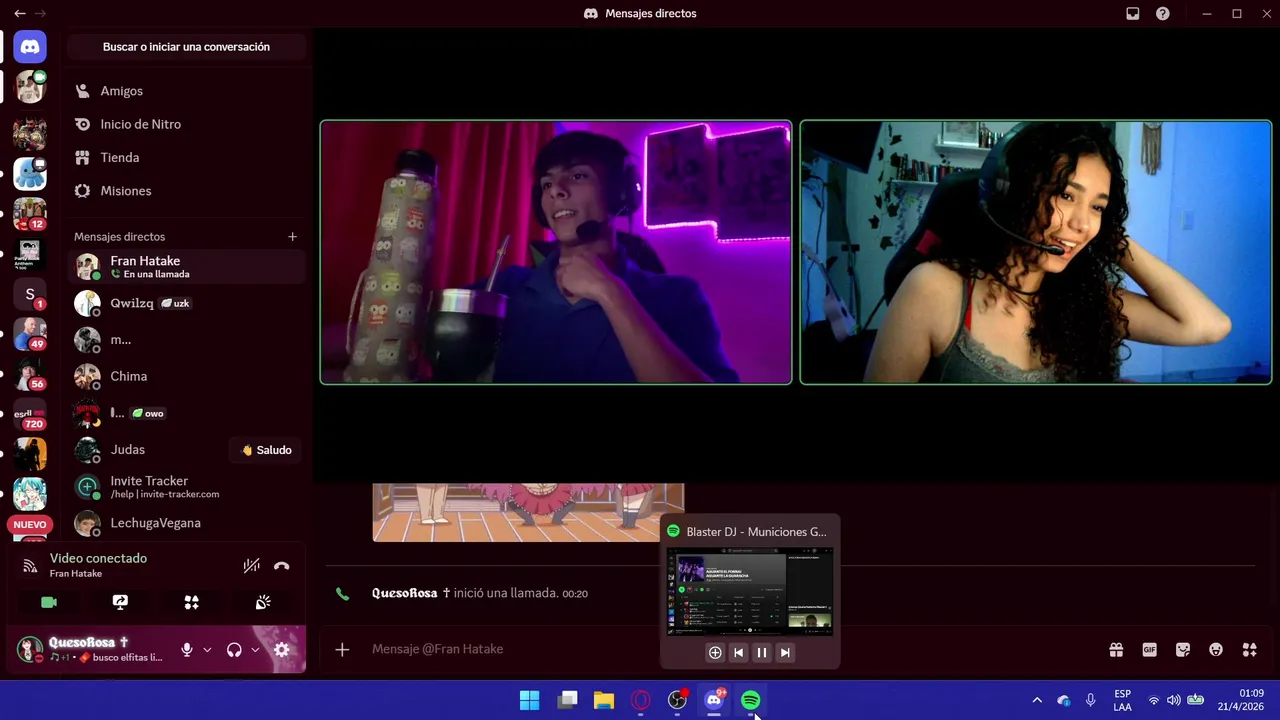The height and width of the screenshot is (720, 1280).
Task: Focus Buscar o iniciar una conversación field
Action: pyautogui.click(x=186, y=47)
